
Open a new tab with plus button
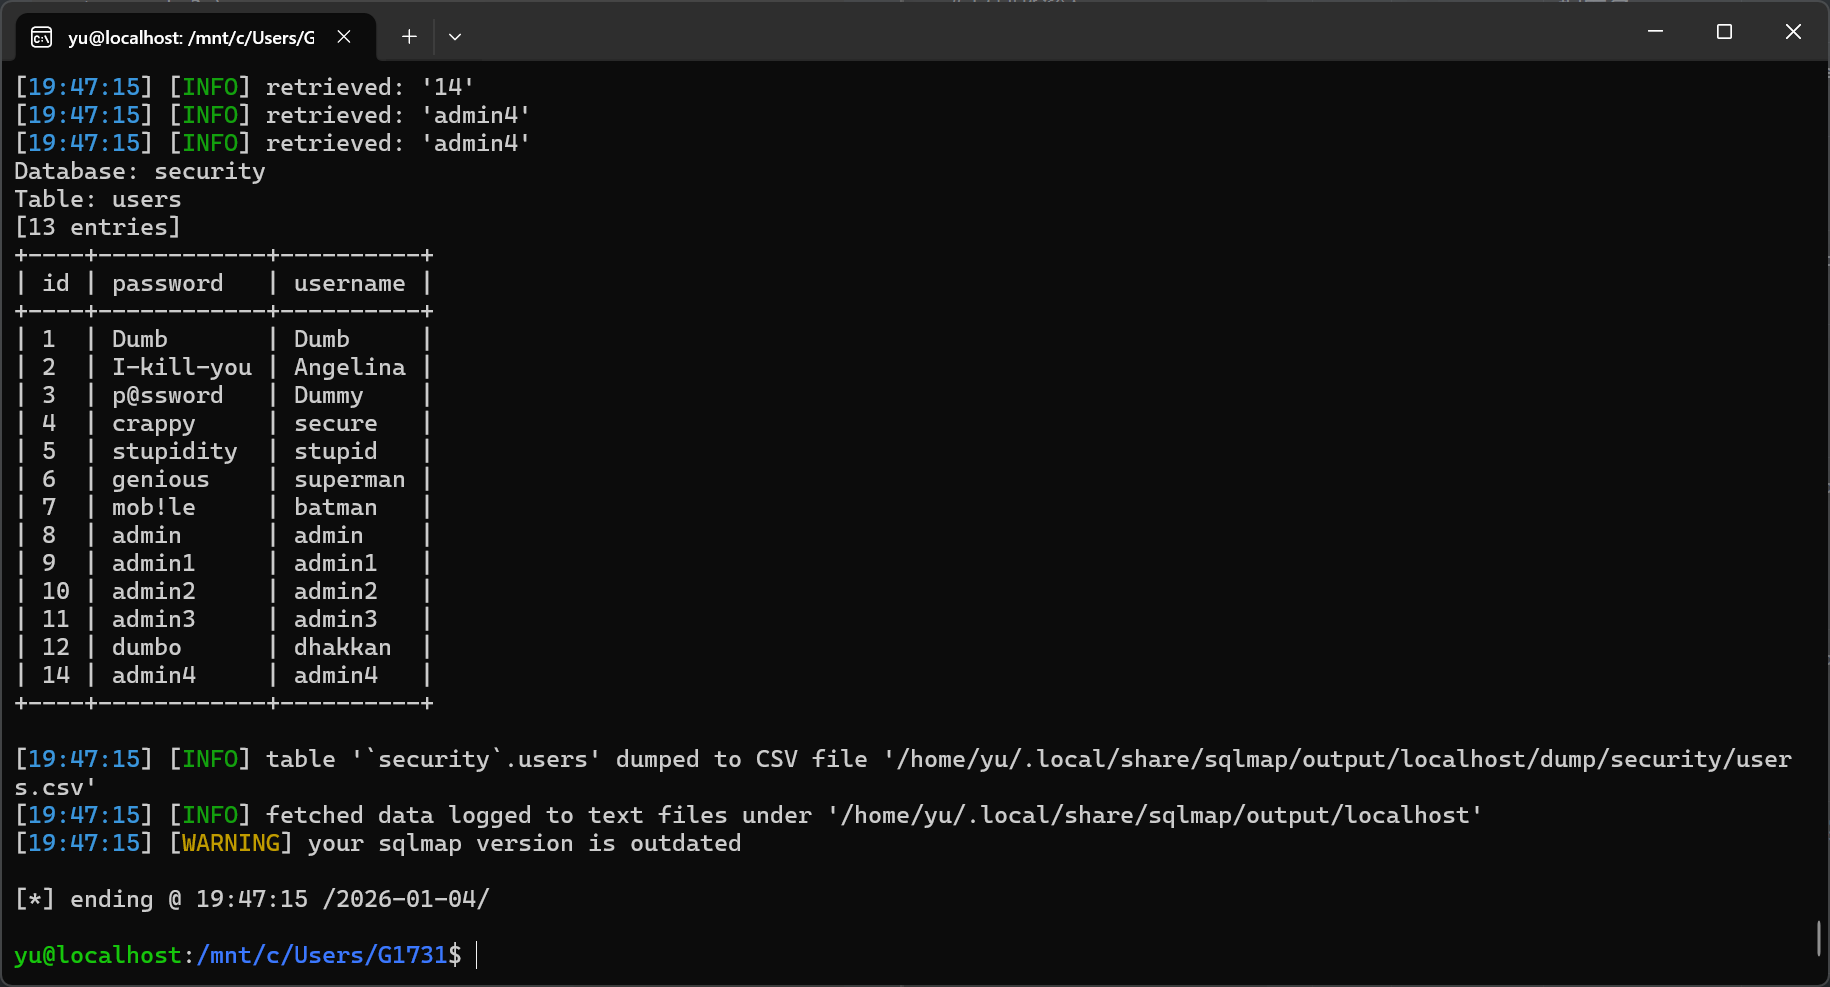coord(409,37)
